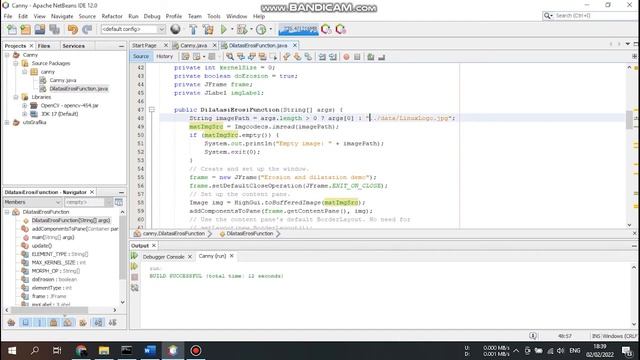Switch to the Canny.java editor tab
The width and height of the screenshot is (640, 360).
click(193, 45)
